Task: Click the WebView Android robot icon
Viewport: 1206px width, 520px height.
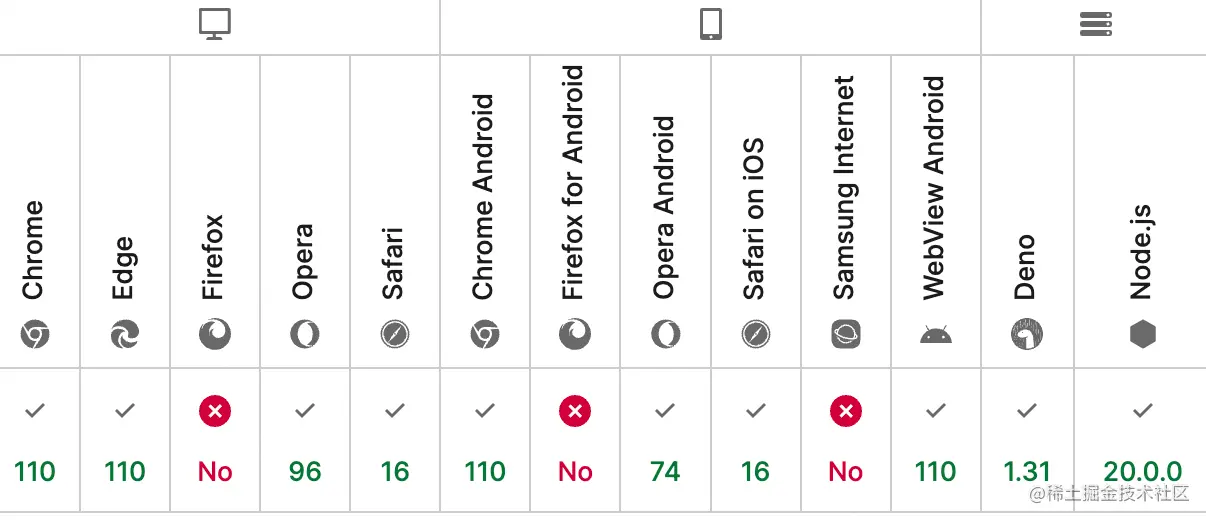Action: point(936,335)
